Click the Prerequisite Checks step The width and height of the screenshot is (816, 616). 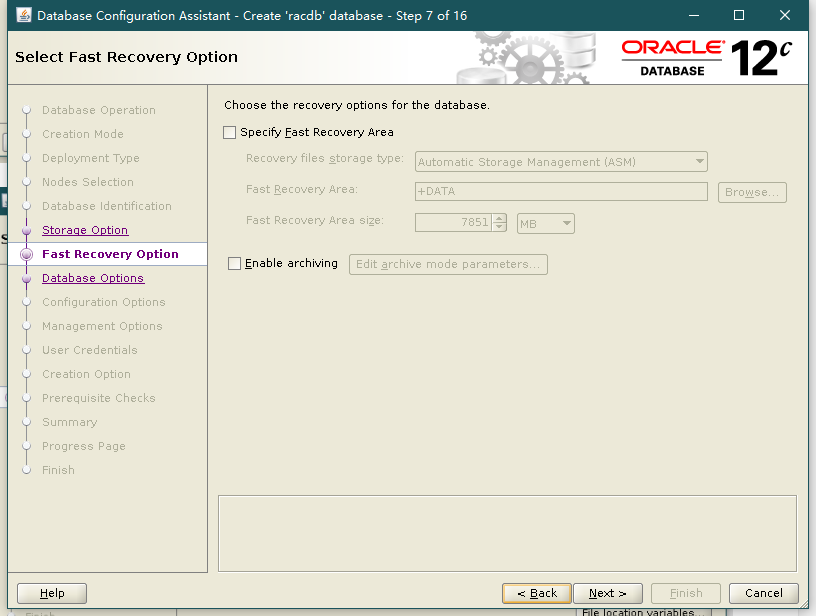[x=98, y=398]
